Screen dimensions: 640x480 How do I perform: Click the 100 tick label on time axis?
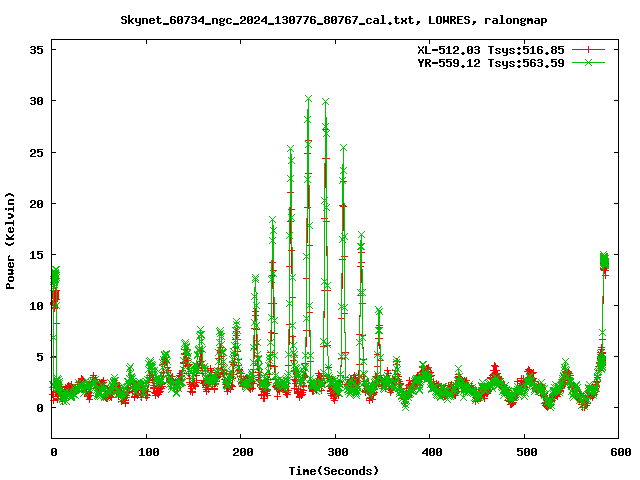147,453
